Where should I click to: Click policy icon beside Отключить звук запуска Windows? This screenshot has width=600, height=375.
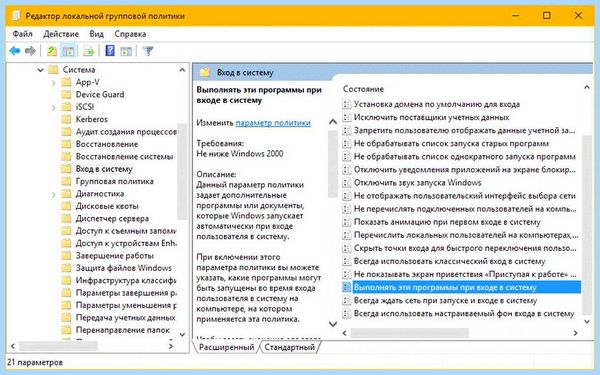click(x=346, y=183)
